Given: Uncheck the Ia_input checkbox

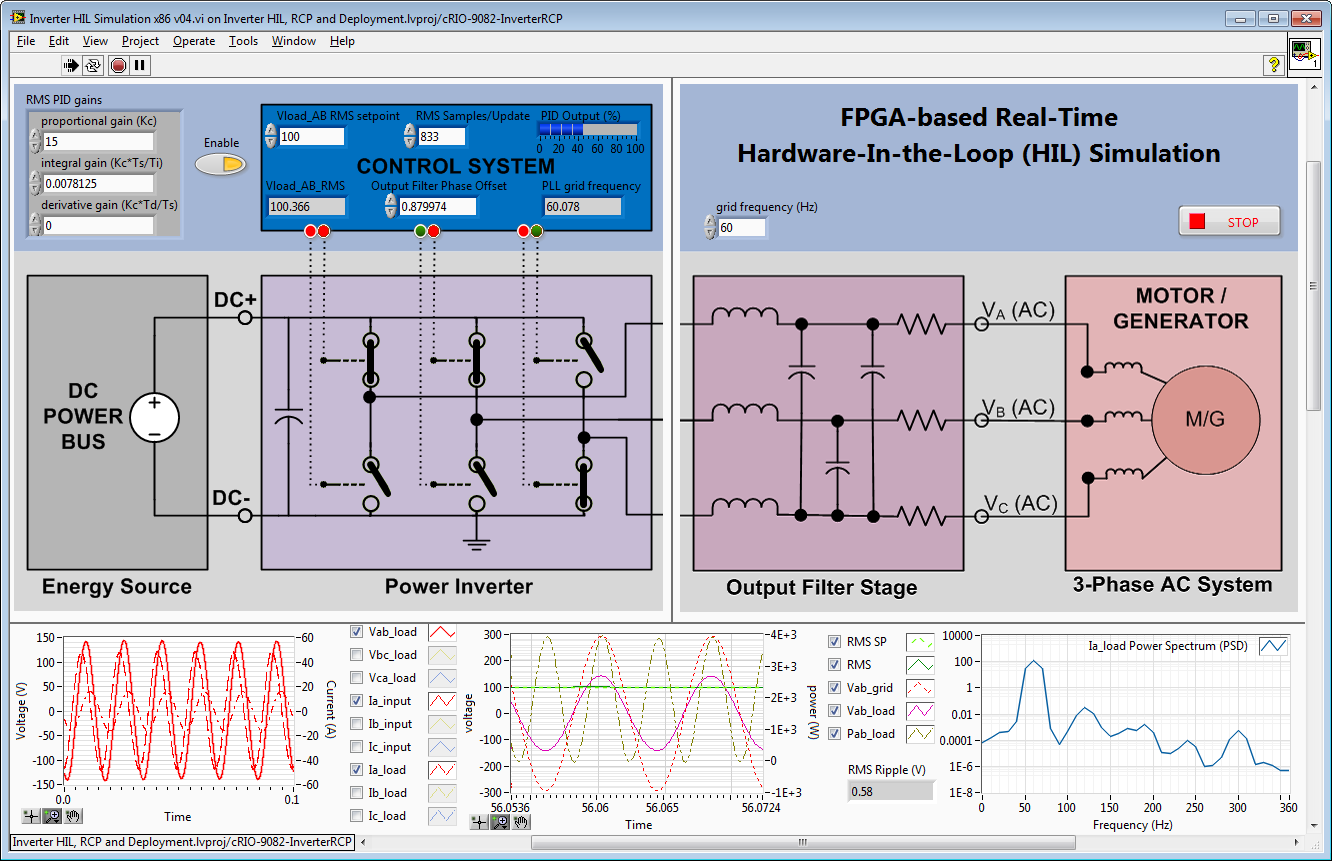Looking at the screenshot, I should tap(357, 701).
